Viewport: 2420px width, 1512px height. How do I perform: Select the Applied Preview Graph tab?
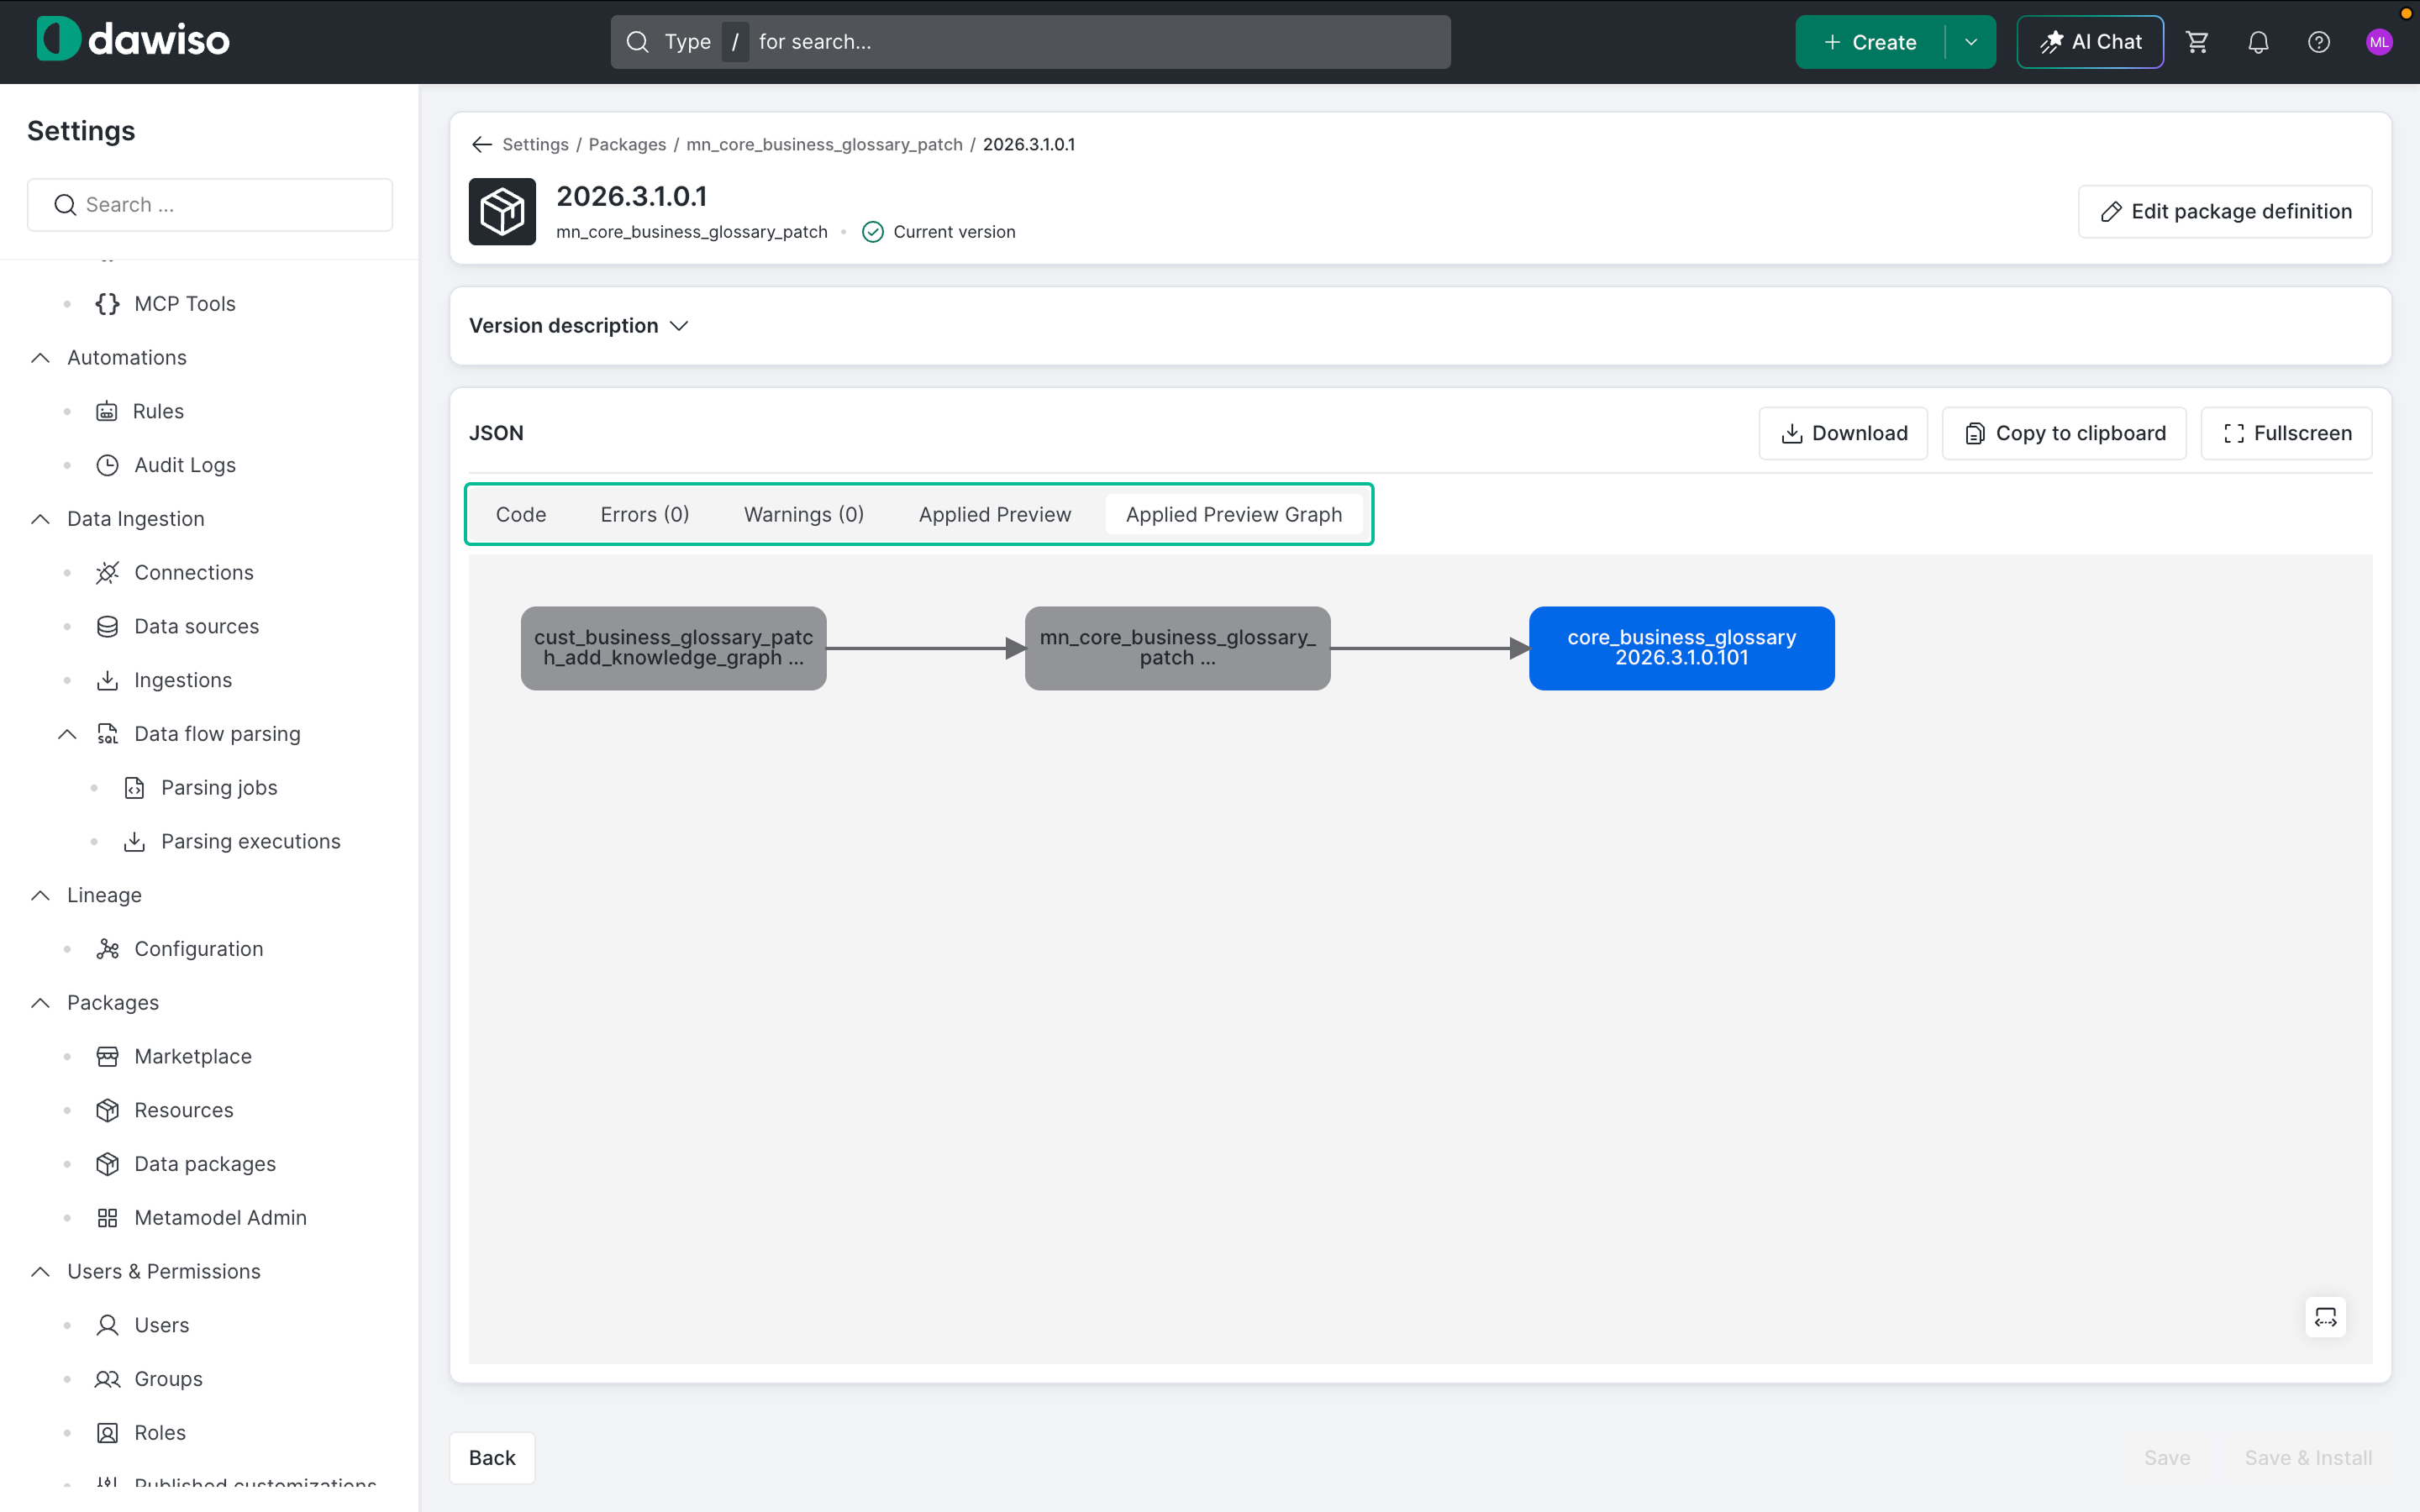pyautogui.click(x=1234, y=514)
